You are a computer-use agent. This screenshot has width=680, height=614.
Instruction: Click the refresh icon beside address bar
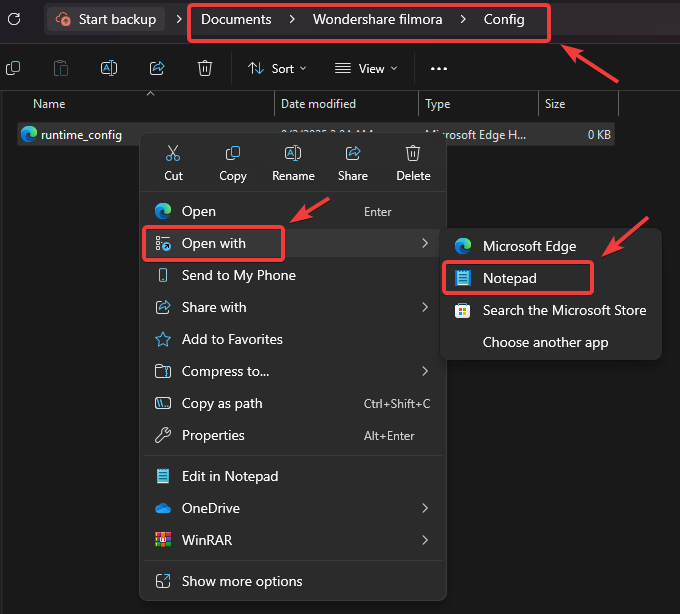14,19
